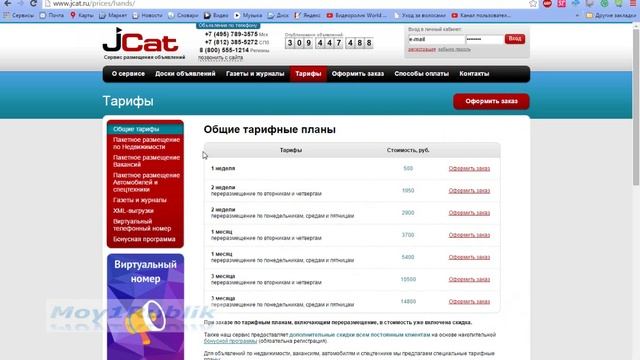The height and width of the screenshot is (360, 640).
Task: Click the browser back arrow
Action: [8, 3]
